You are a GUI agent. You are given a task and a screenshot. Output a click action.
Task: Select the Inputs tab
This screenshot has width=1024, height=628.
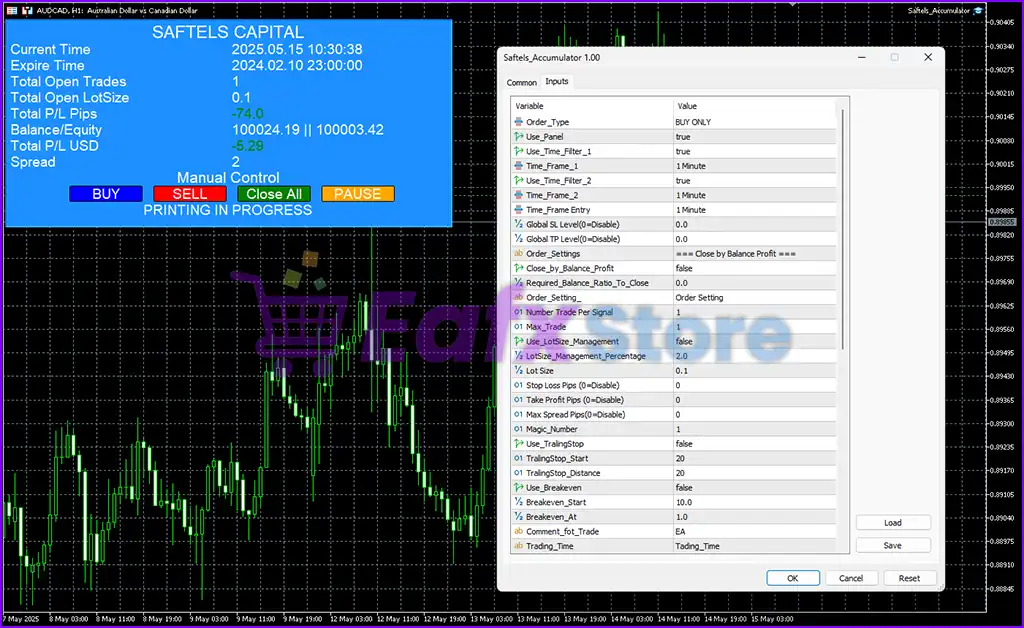point(556,82)
